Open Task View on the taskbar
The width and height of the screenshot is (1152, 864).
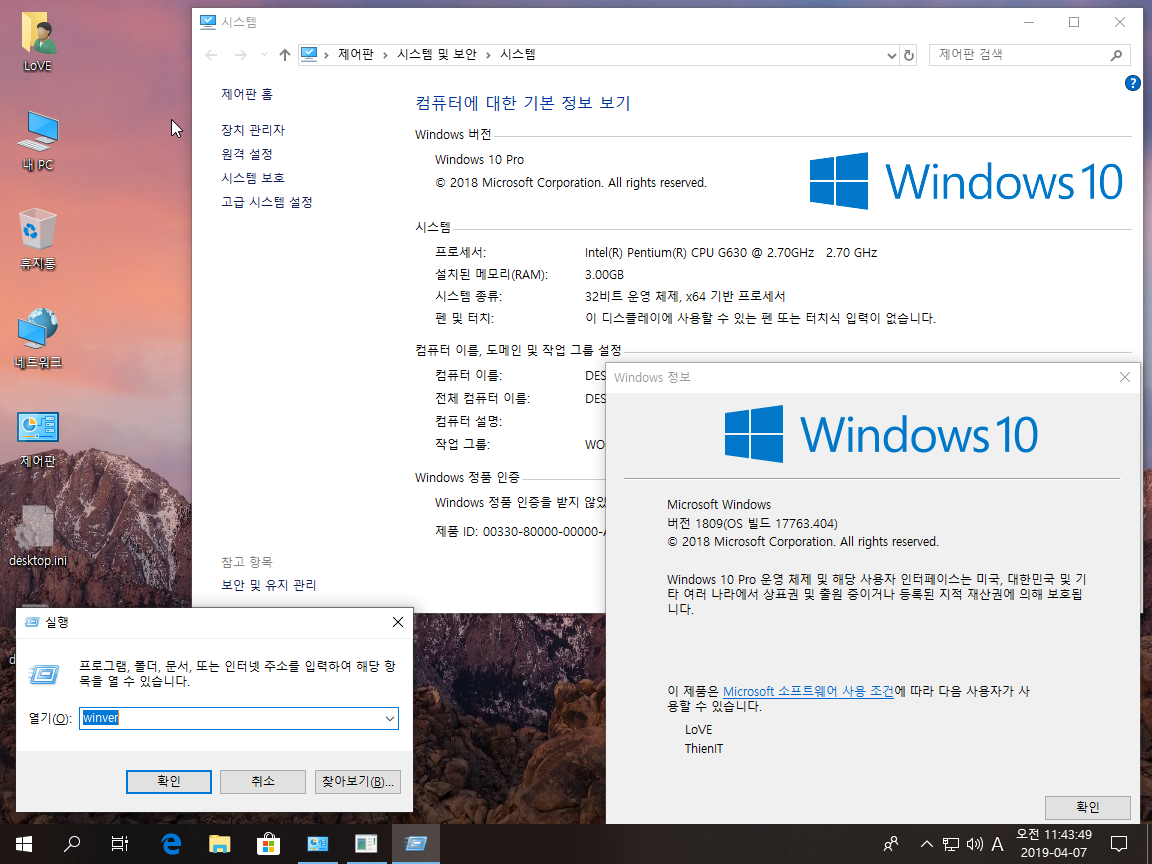pos(120,844)
